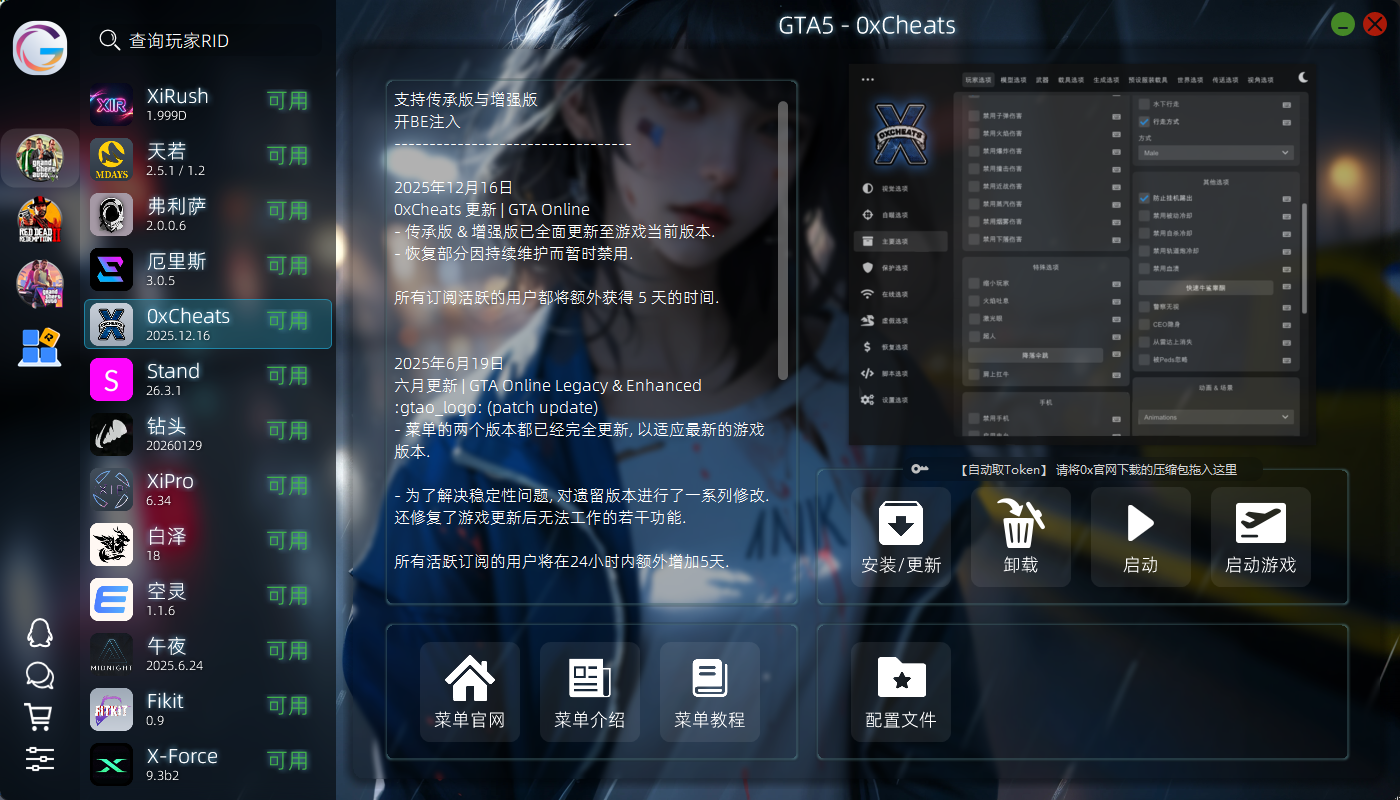Image resolution: width=1400 pixels, height=800 pixels.
Task: Click the 安装/更新 install button
Action: (900, 537)
